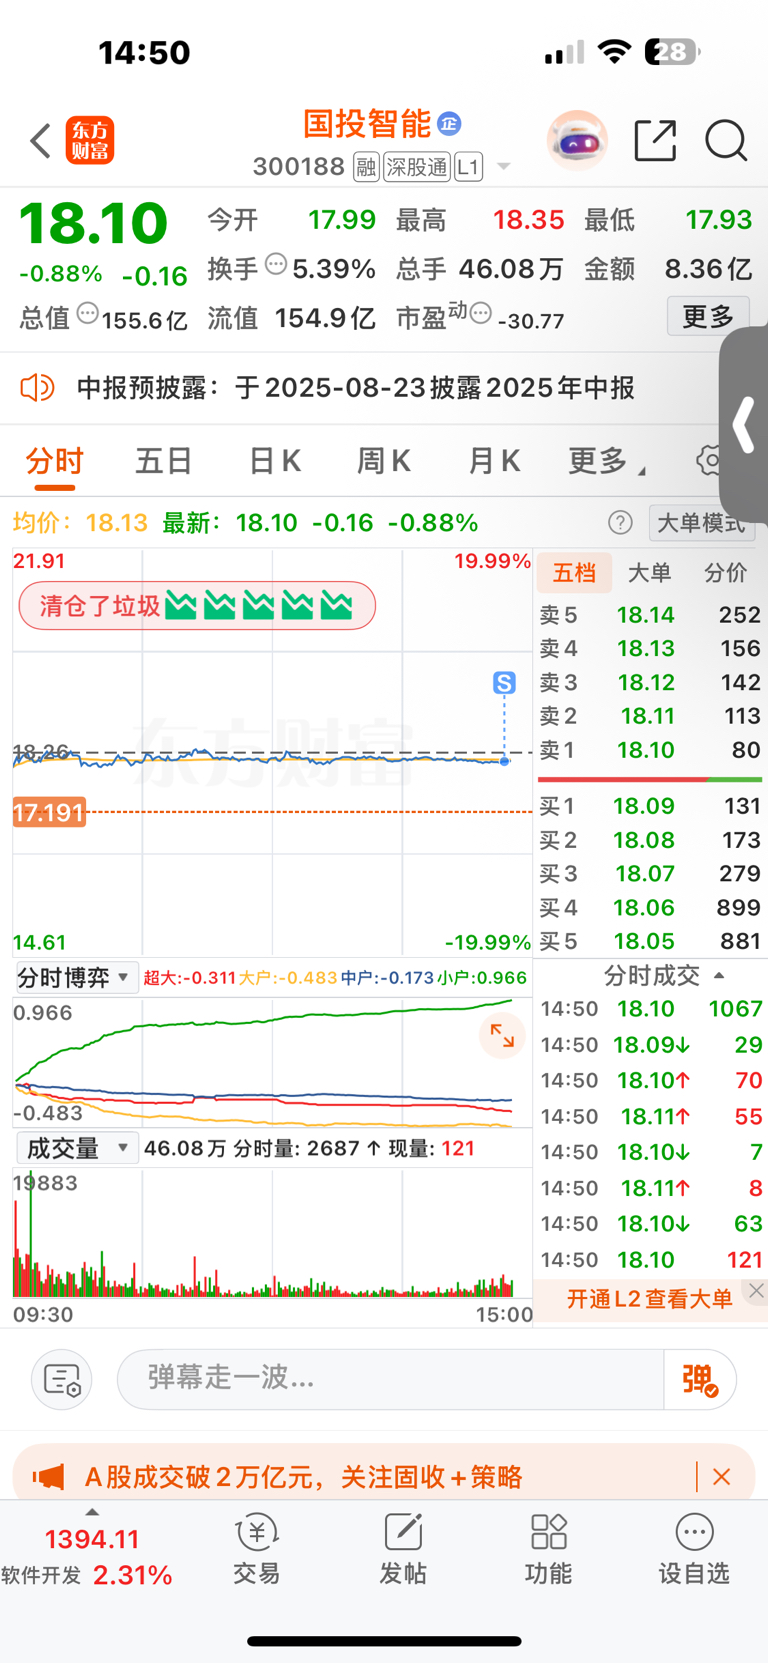The image size is (768, 1663).
Task: Switch to the 日K tab
Action: tap(274, 461)
